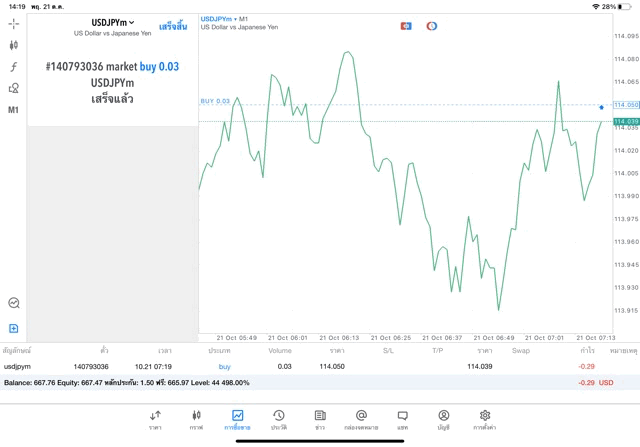
Task: Go to the Settings tab
Action: 484,419
